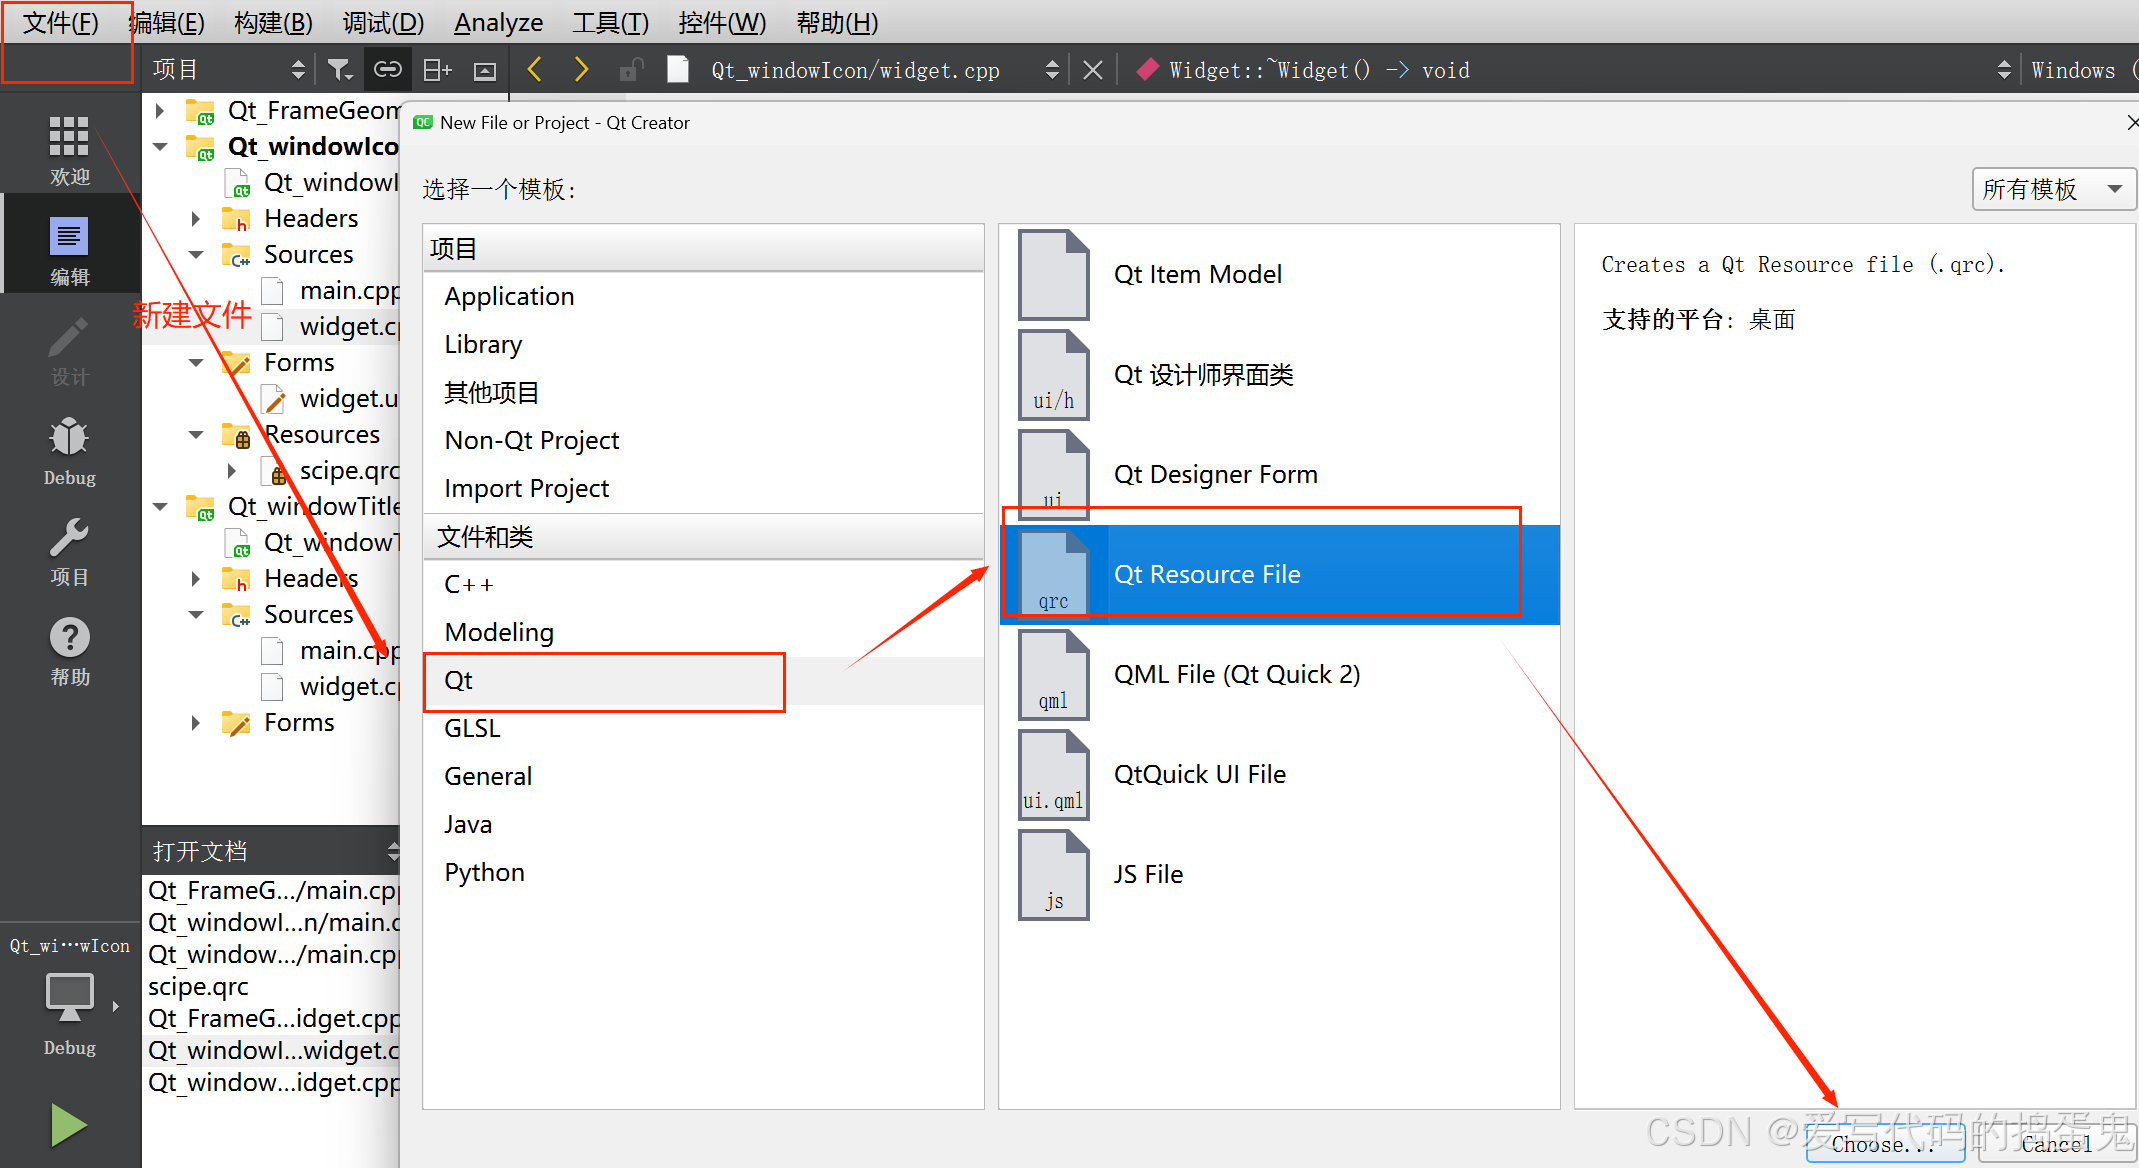Expand the scipe.qrc resource node
The height and width of the screenshot is (1168, 2139).
pyautogui.click(x=232, y=470)
